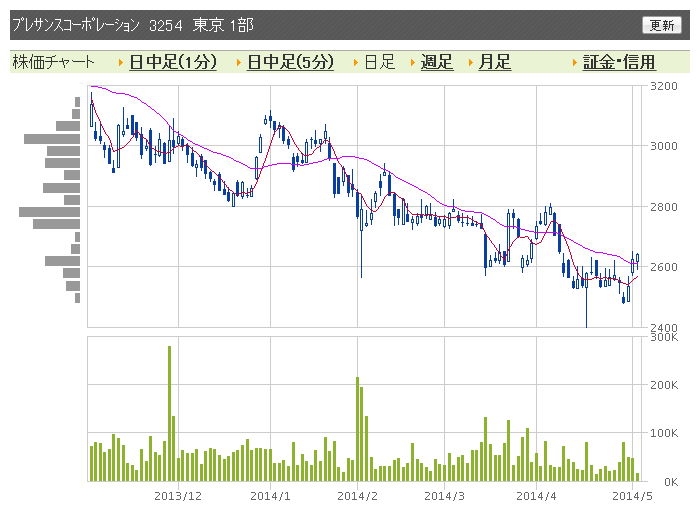Click the 2014/1 date axis label
Viewport: 697px width, 516px height.
click(x=270, y=496)
